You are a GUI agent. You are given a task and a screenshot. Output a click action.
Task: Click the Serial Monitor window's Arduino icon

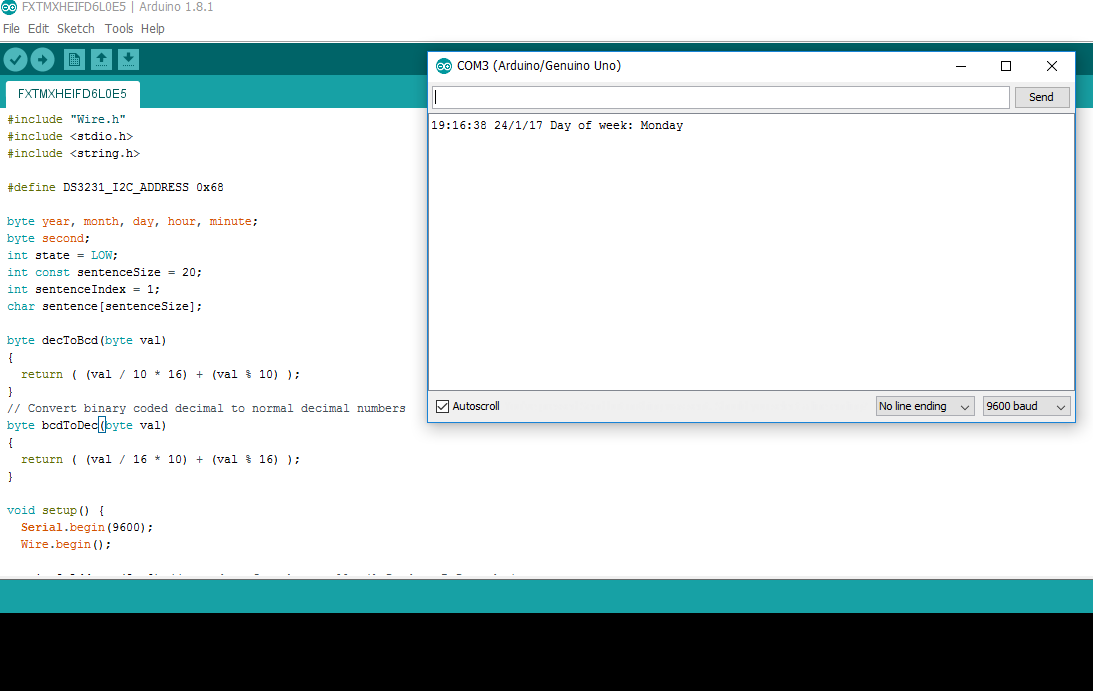[443, 65]
